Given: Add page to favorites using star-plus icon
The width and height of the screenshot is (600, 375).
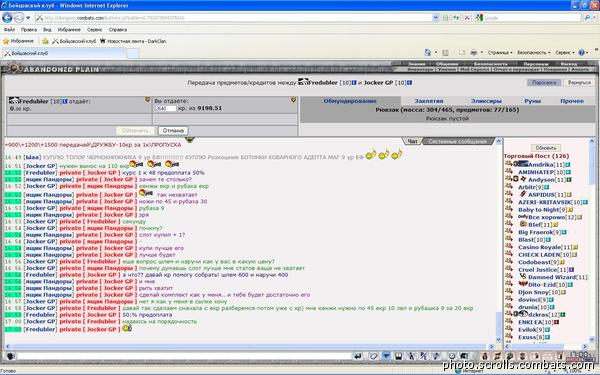Looking at the screenshot, I should click(x=45, y=41).
